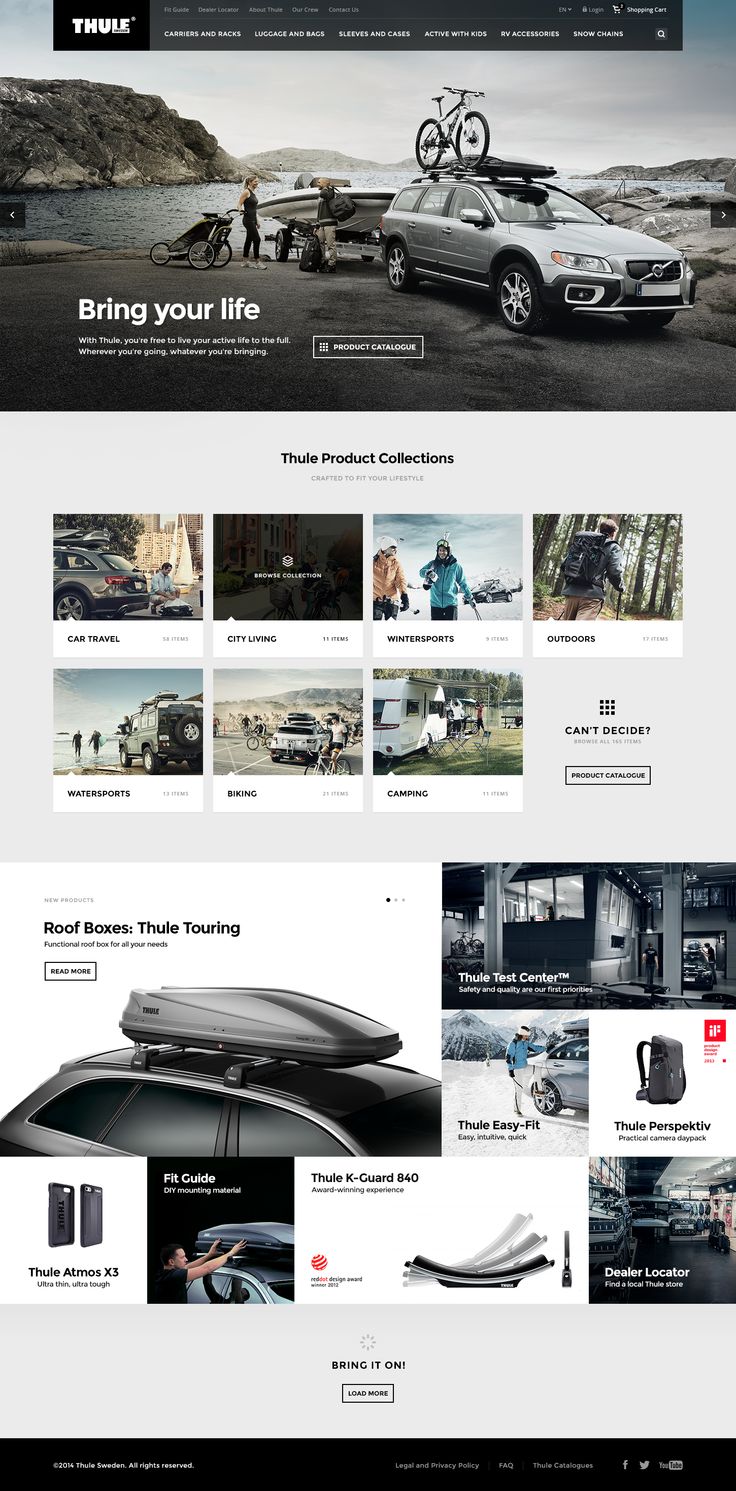Open the Thule K-Guard 840 tile
The height and width of the screenshot is (1491, 736).
442,1230
